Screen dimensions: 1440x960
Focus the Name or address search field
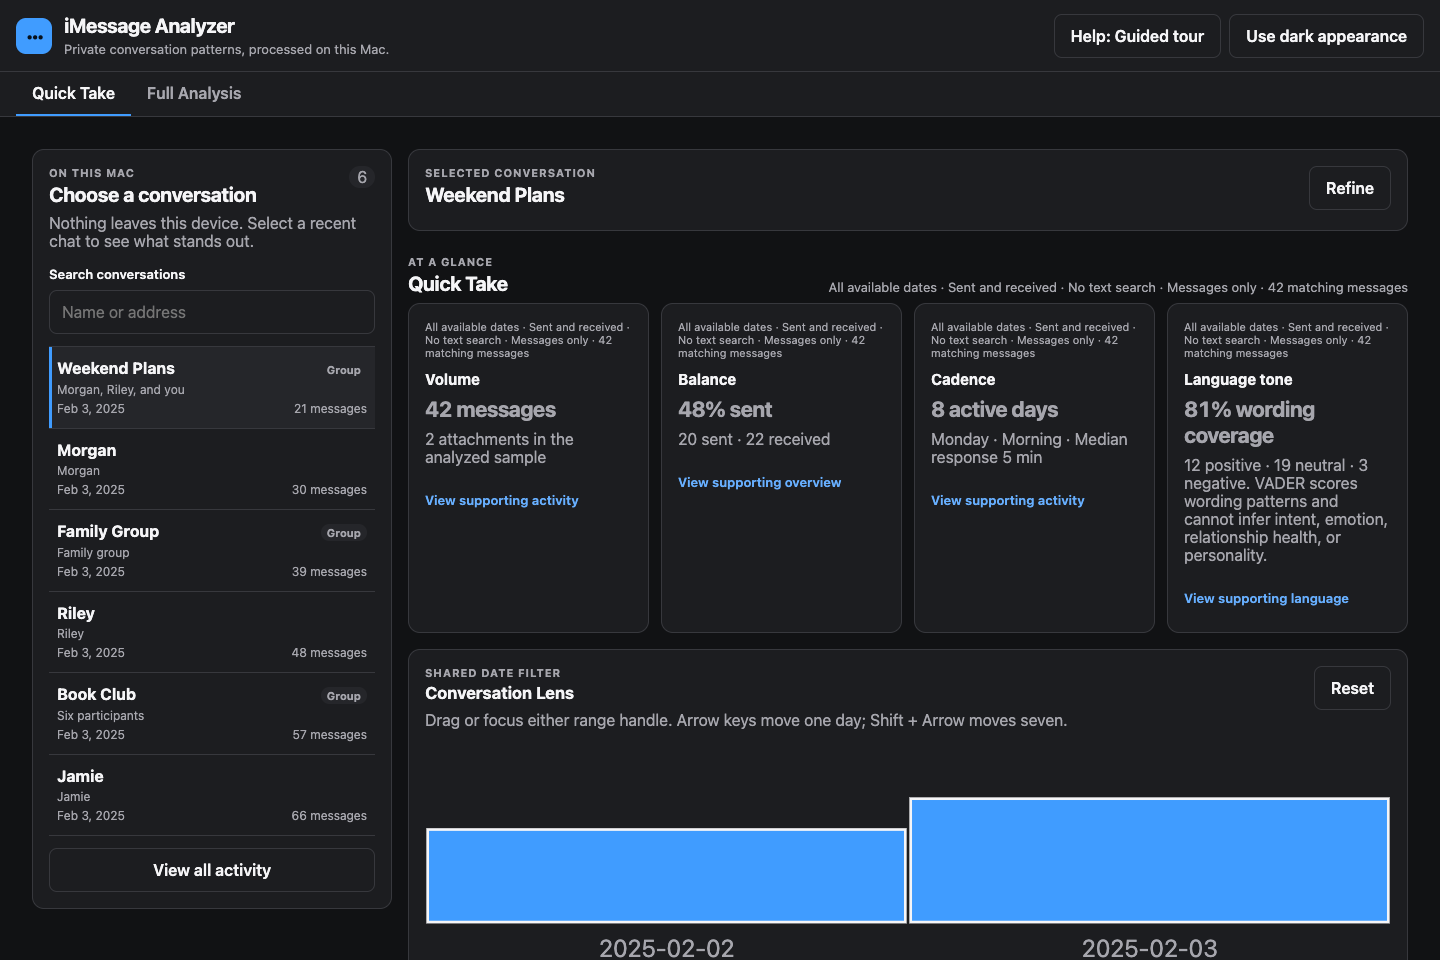(212, 312)
